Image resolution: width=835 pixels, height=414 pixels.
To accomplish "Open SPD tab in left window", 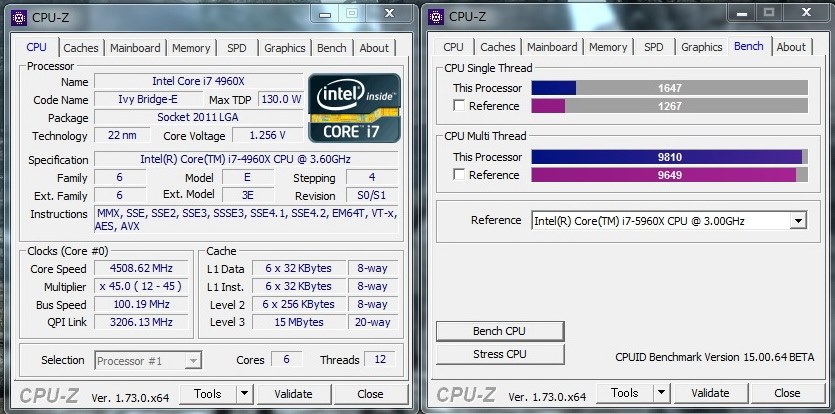I will [236, 48].
